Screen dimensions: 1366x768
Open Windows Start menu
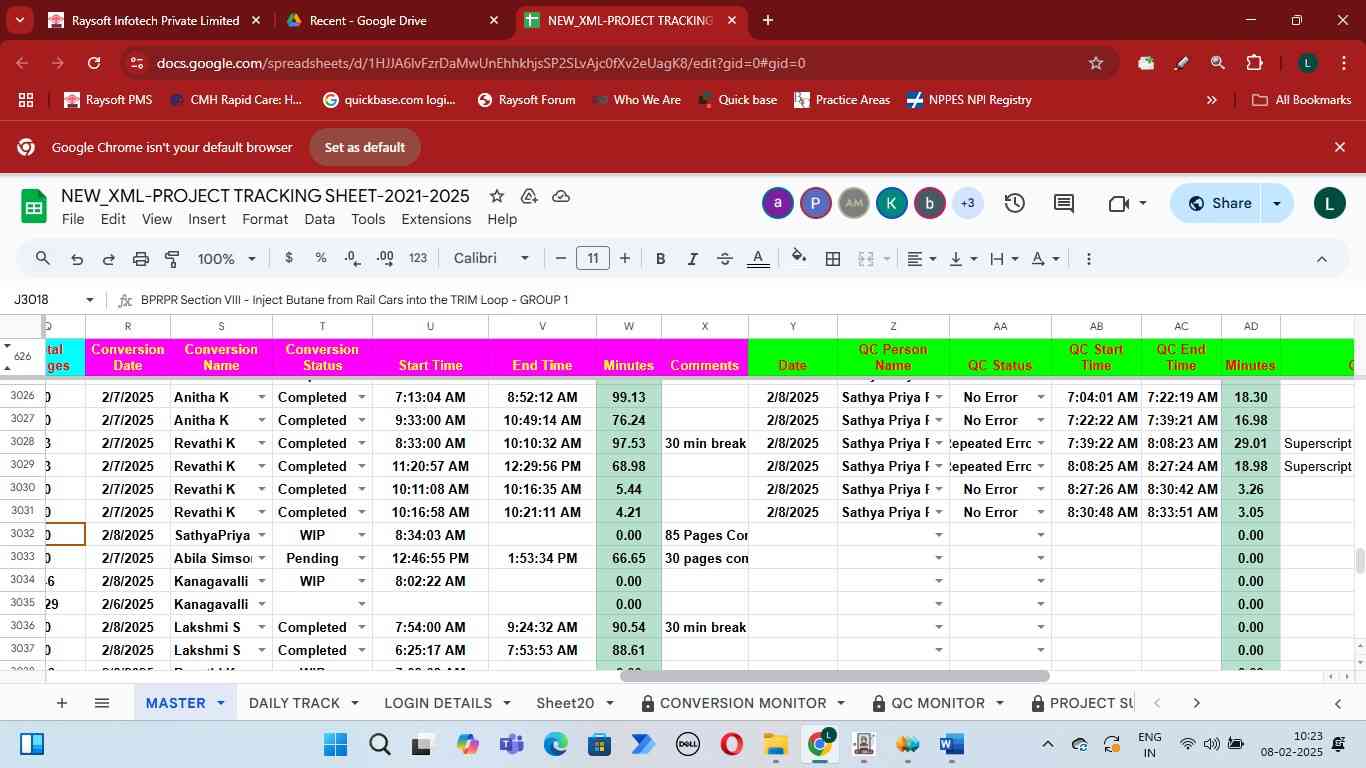tap(335, 745)
